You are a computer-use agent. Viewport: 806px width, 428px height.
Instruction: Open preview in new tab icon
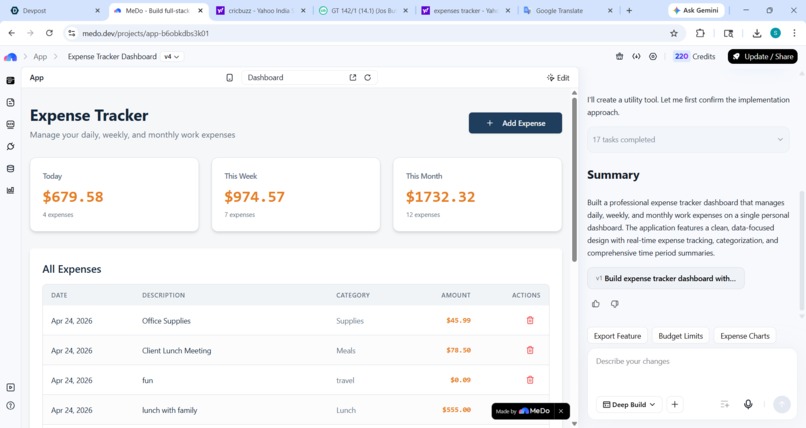point(353,78)
